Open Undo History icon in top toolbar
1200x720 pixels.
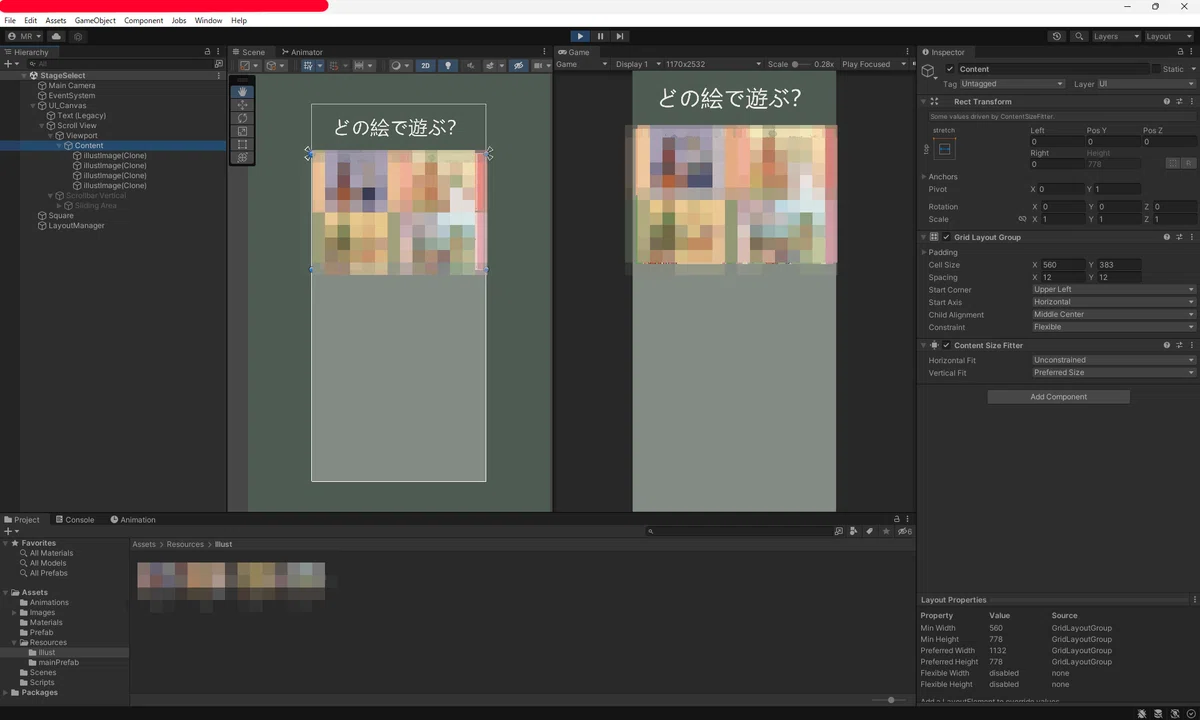[x=1057, y=36]
